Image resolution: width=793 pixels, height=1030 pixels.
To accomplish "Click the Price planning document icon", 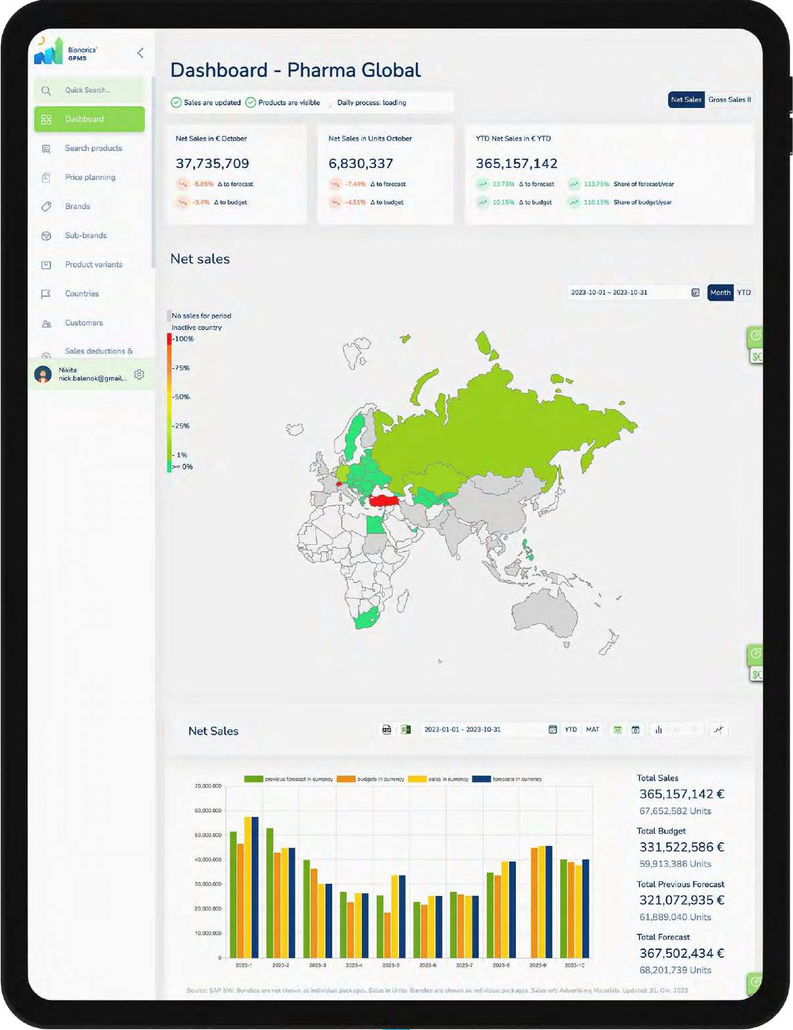I will pos(46,177).
